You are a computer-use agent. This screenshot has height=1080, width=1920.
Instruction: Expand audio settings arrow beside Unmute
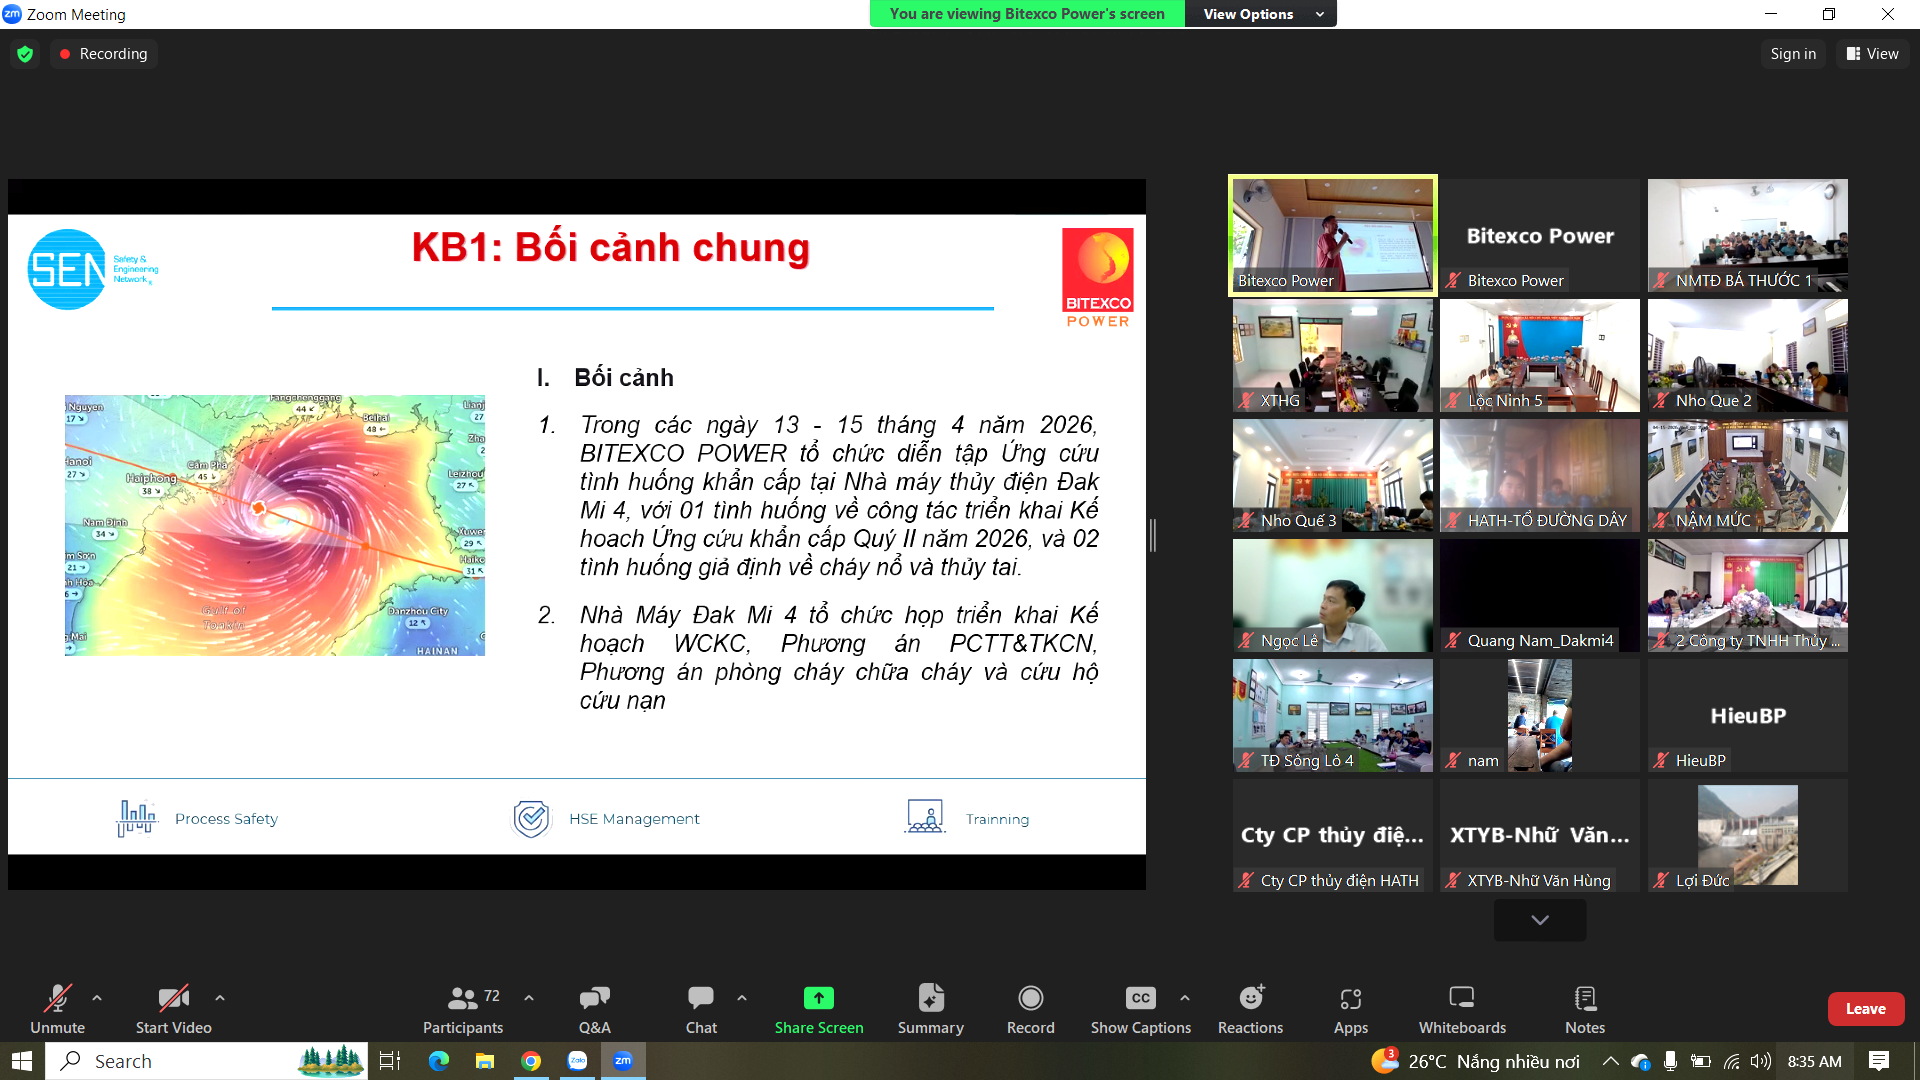pos(97,997)
